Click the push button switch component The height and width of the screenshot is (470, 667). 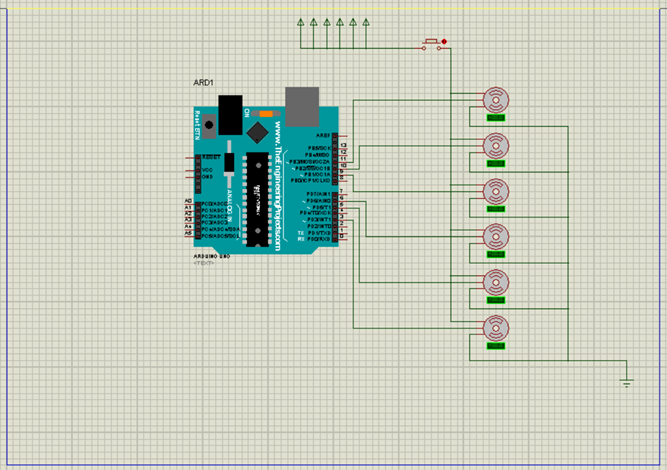point(431,45)
